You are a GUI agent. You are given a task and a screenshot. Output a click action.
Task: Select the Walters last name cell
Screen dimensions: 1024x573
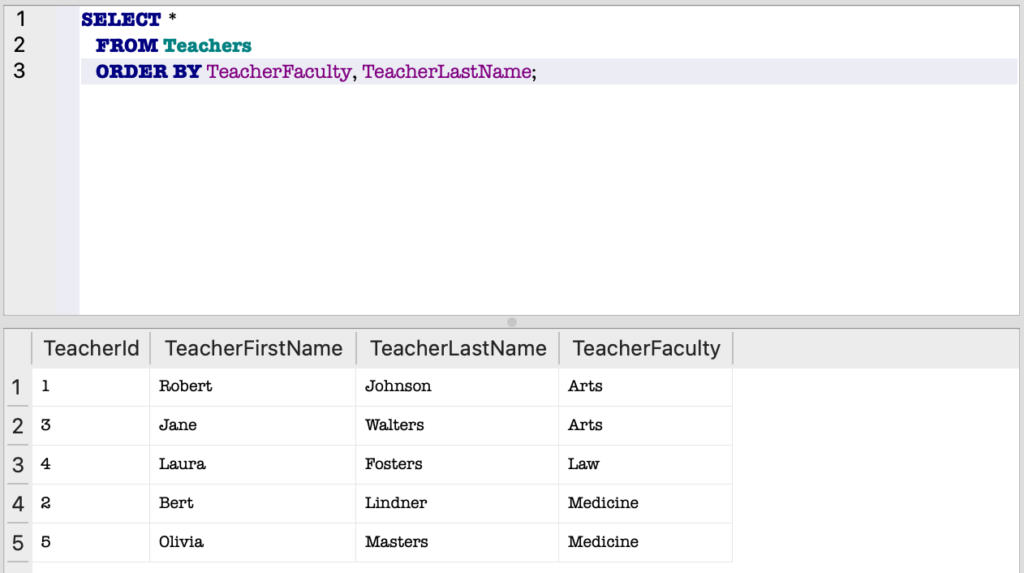(394, 425)
